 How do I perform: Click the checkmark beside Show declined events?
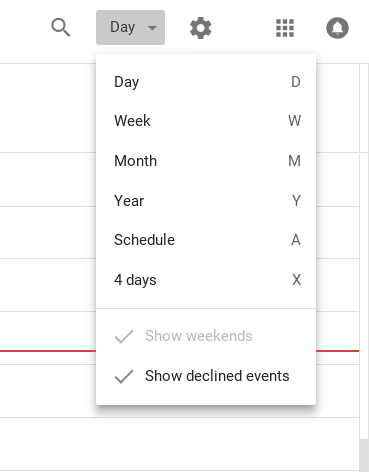(124, 377)
